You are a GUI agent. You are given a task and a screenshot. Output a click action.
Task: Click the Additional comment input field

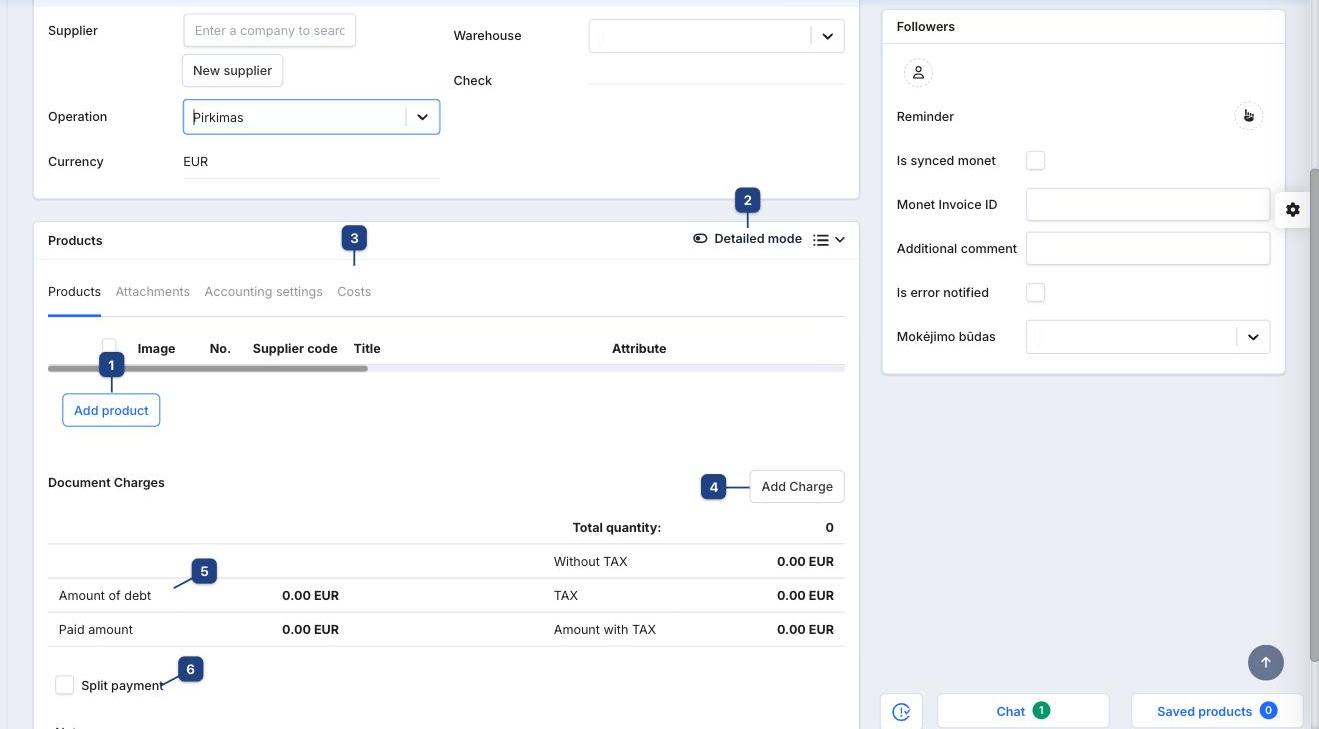1148,249
